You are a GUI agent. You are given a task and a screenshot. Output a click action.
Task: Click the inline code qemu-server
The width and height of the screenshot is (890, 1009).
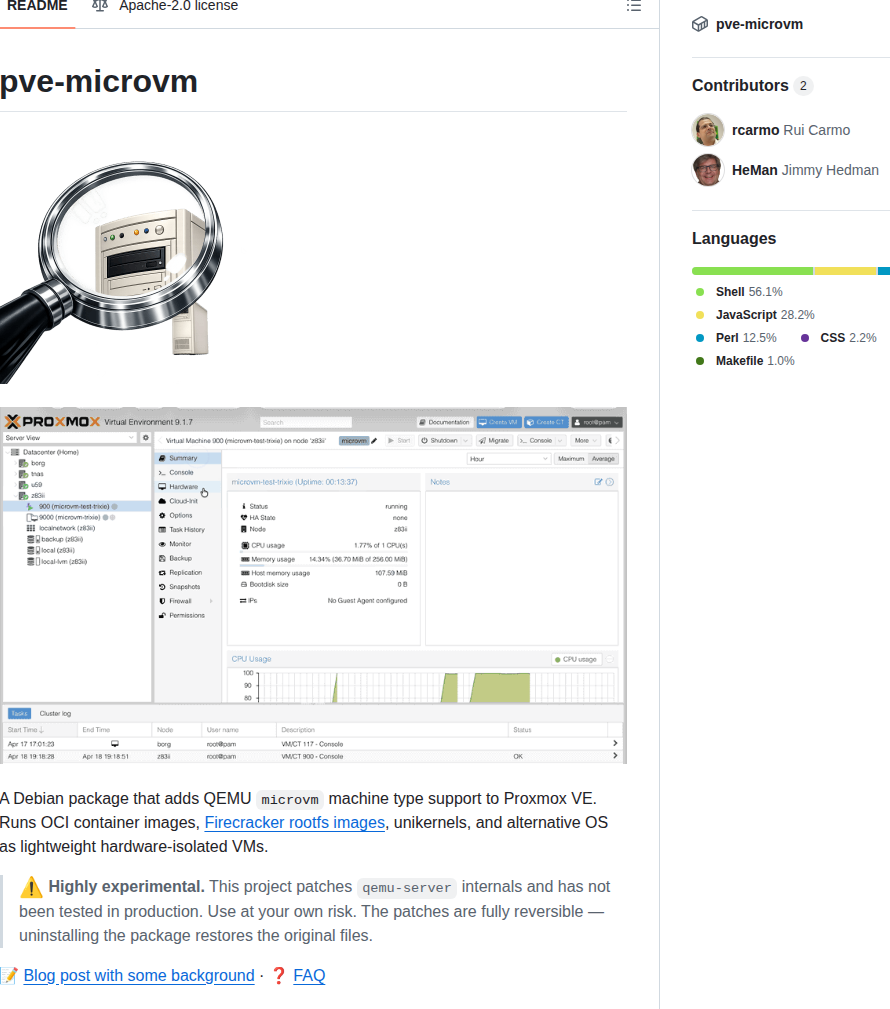tap(407, 887)
